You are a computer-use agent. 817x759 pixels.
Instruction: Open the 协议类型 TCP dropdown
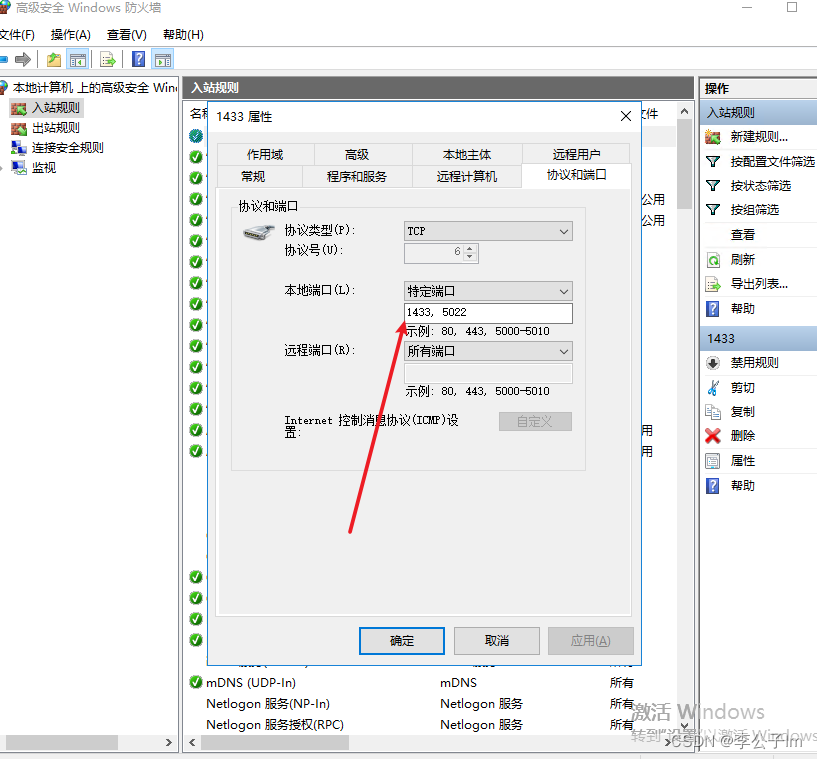(x=488, y=231)
